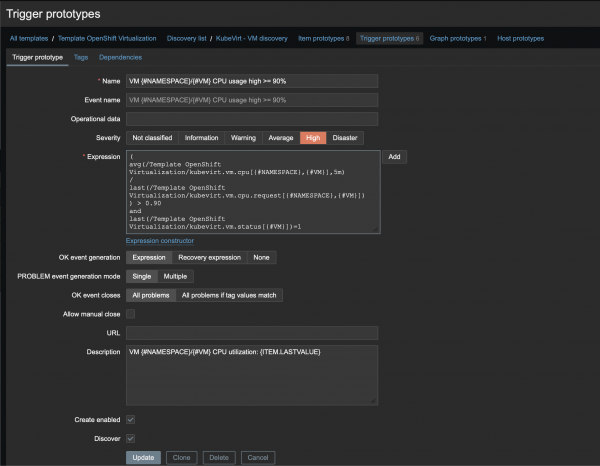The image size is (600, 466).
Task: Switch to the Tags tab
Action: [81, 57]
